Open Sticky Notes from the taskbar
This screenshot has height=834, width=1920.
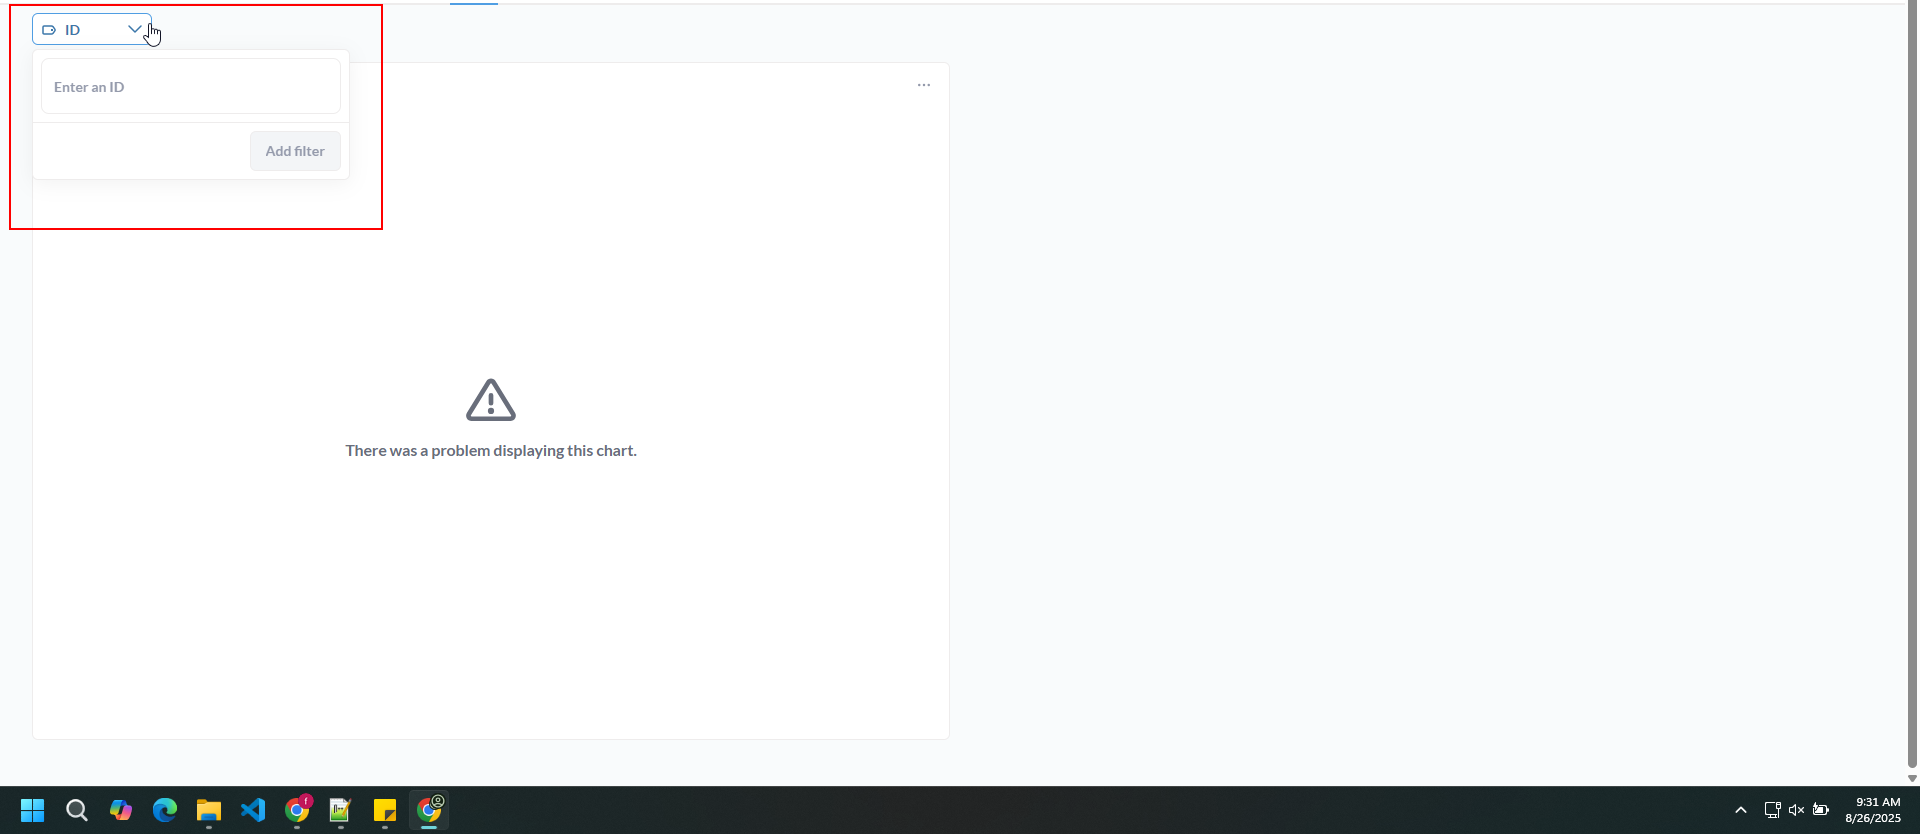pos(385,810)
